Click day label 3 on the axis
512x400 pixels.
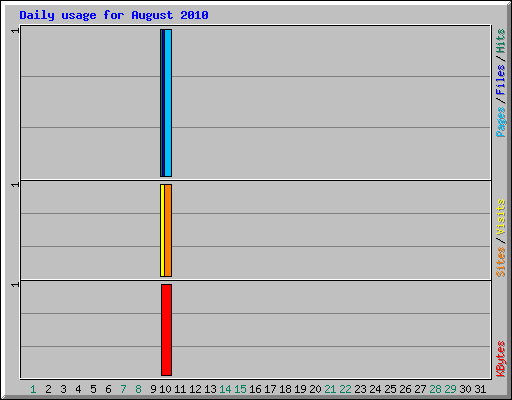(x=63, y=389)
